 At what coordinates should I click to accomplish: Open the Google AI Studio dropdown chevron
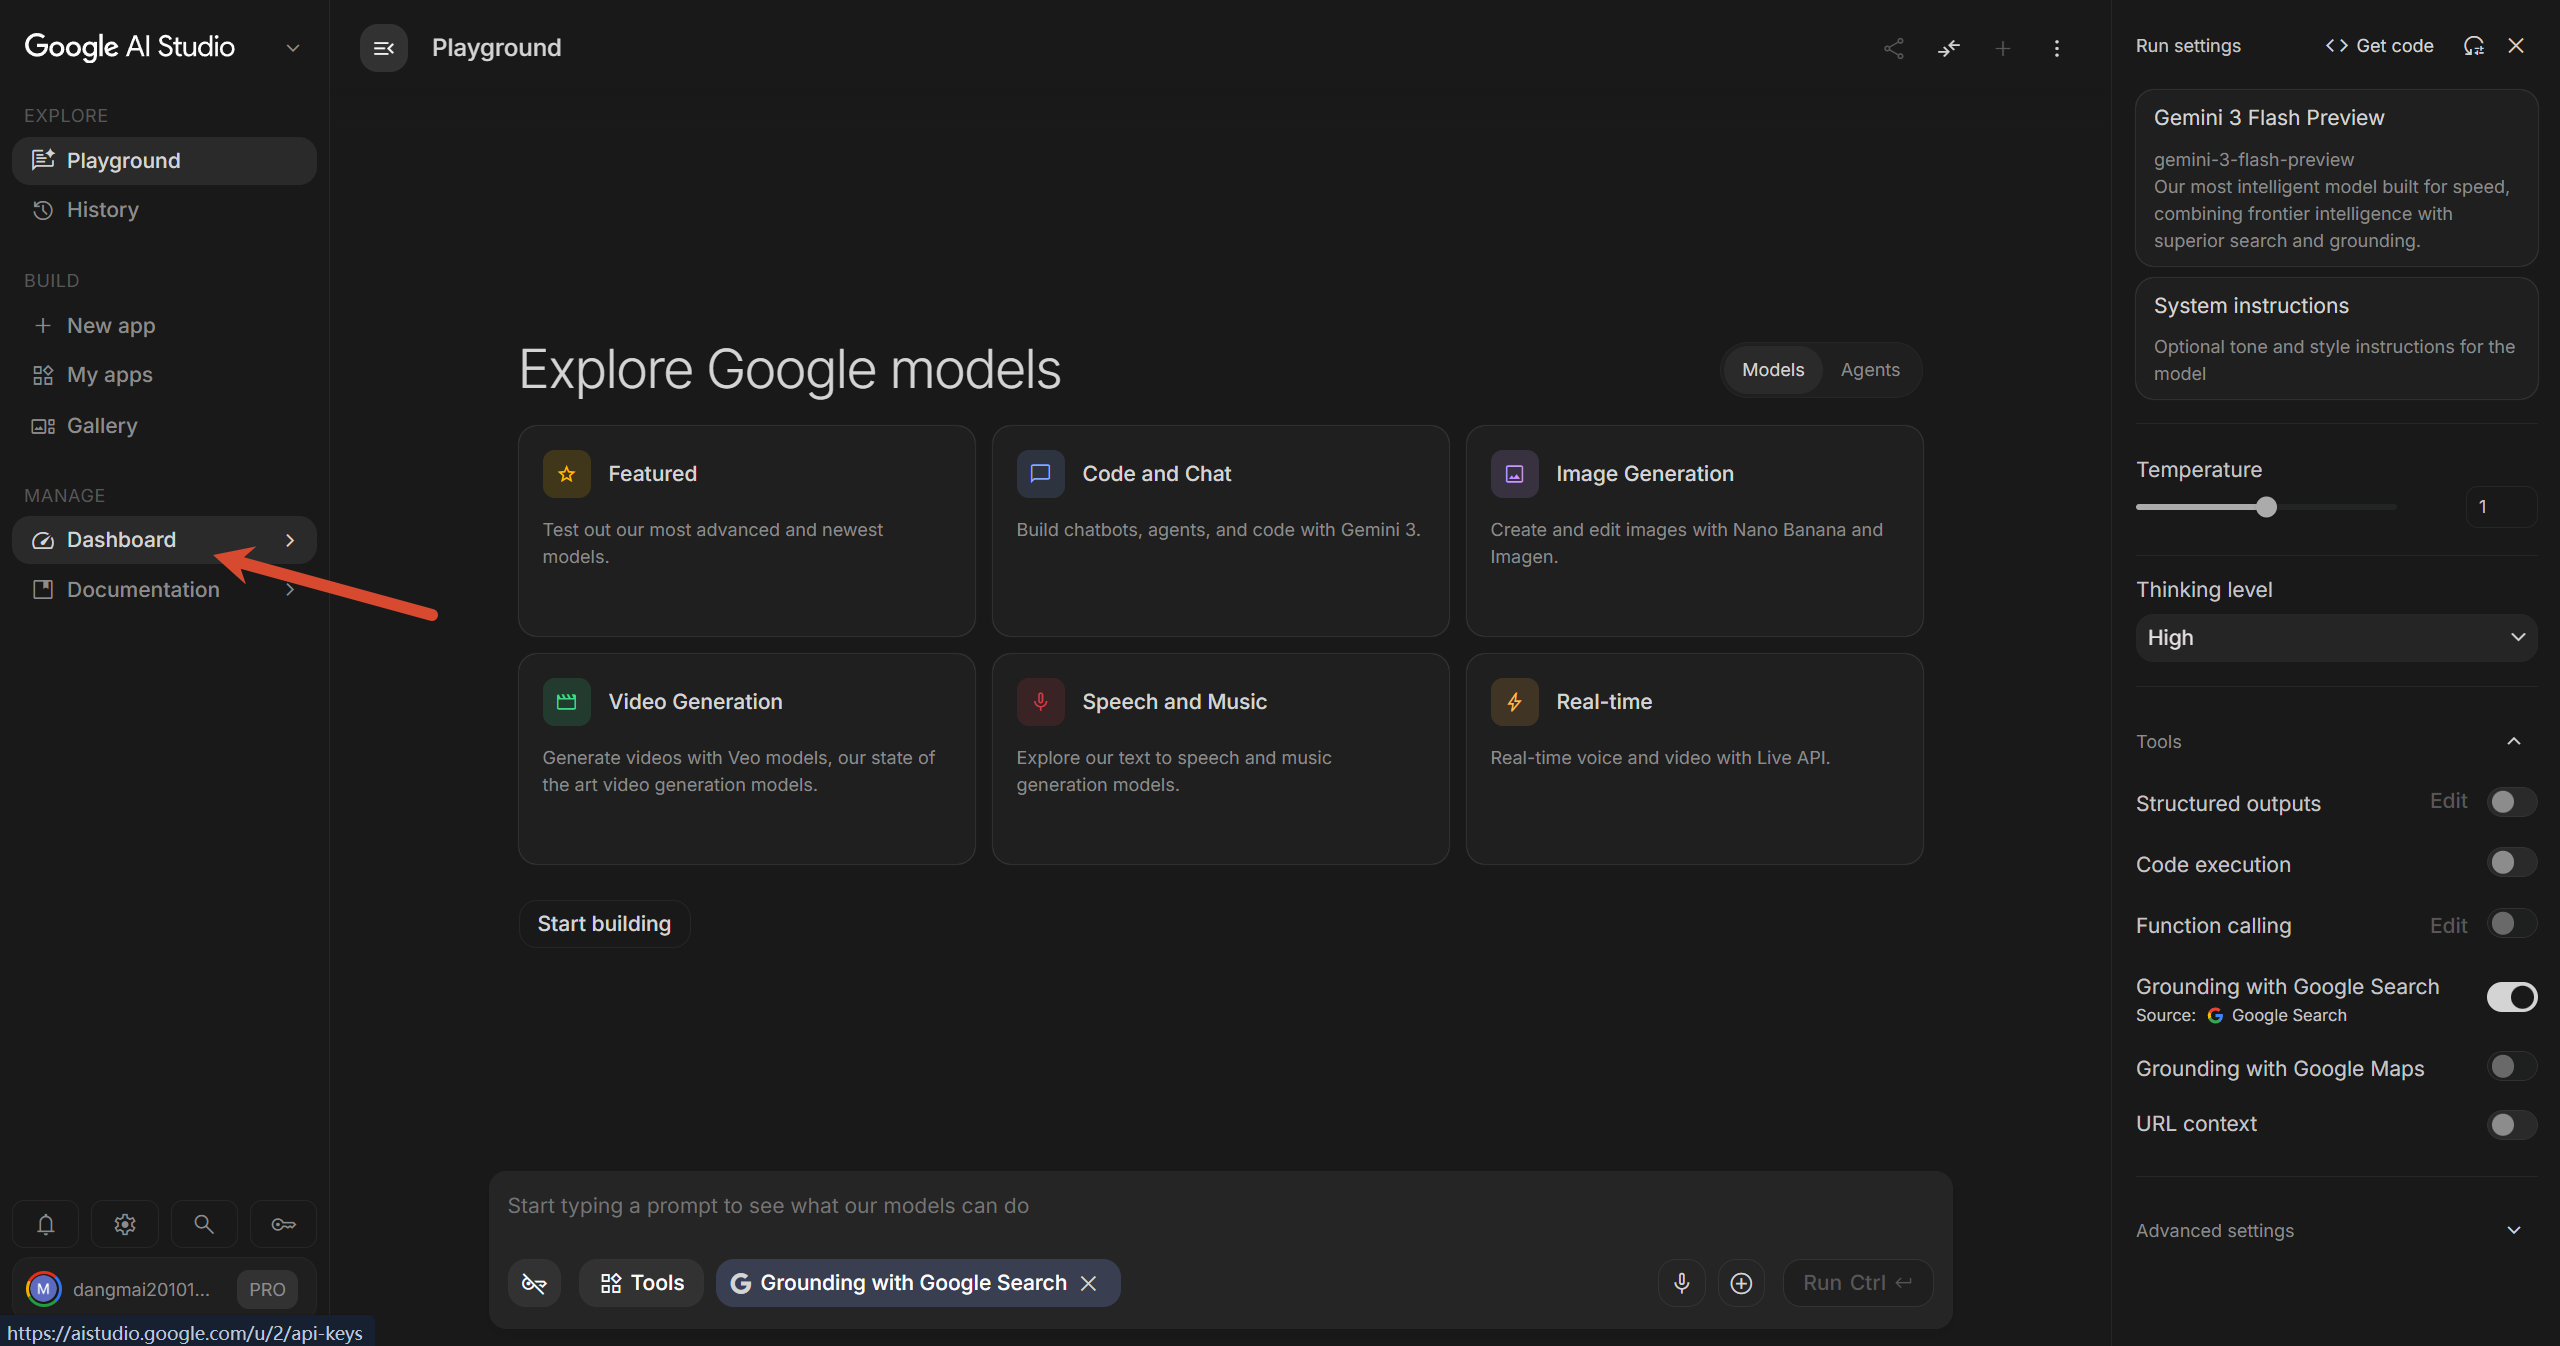(x=293, y=48)
